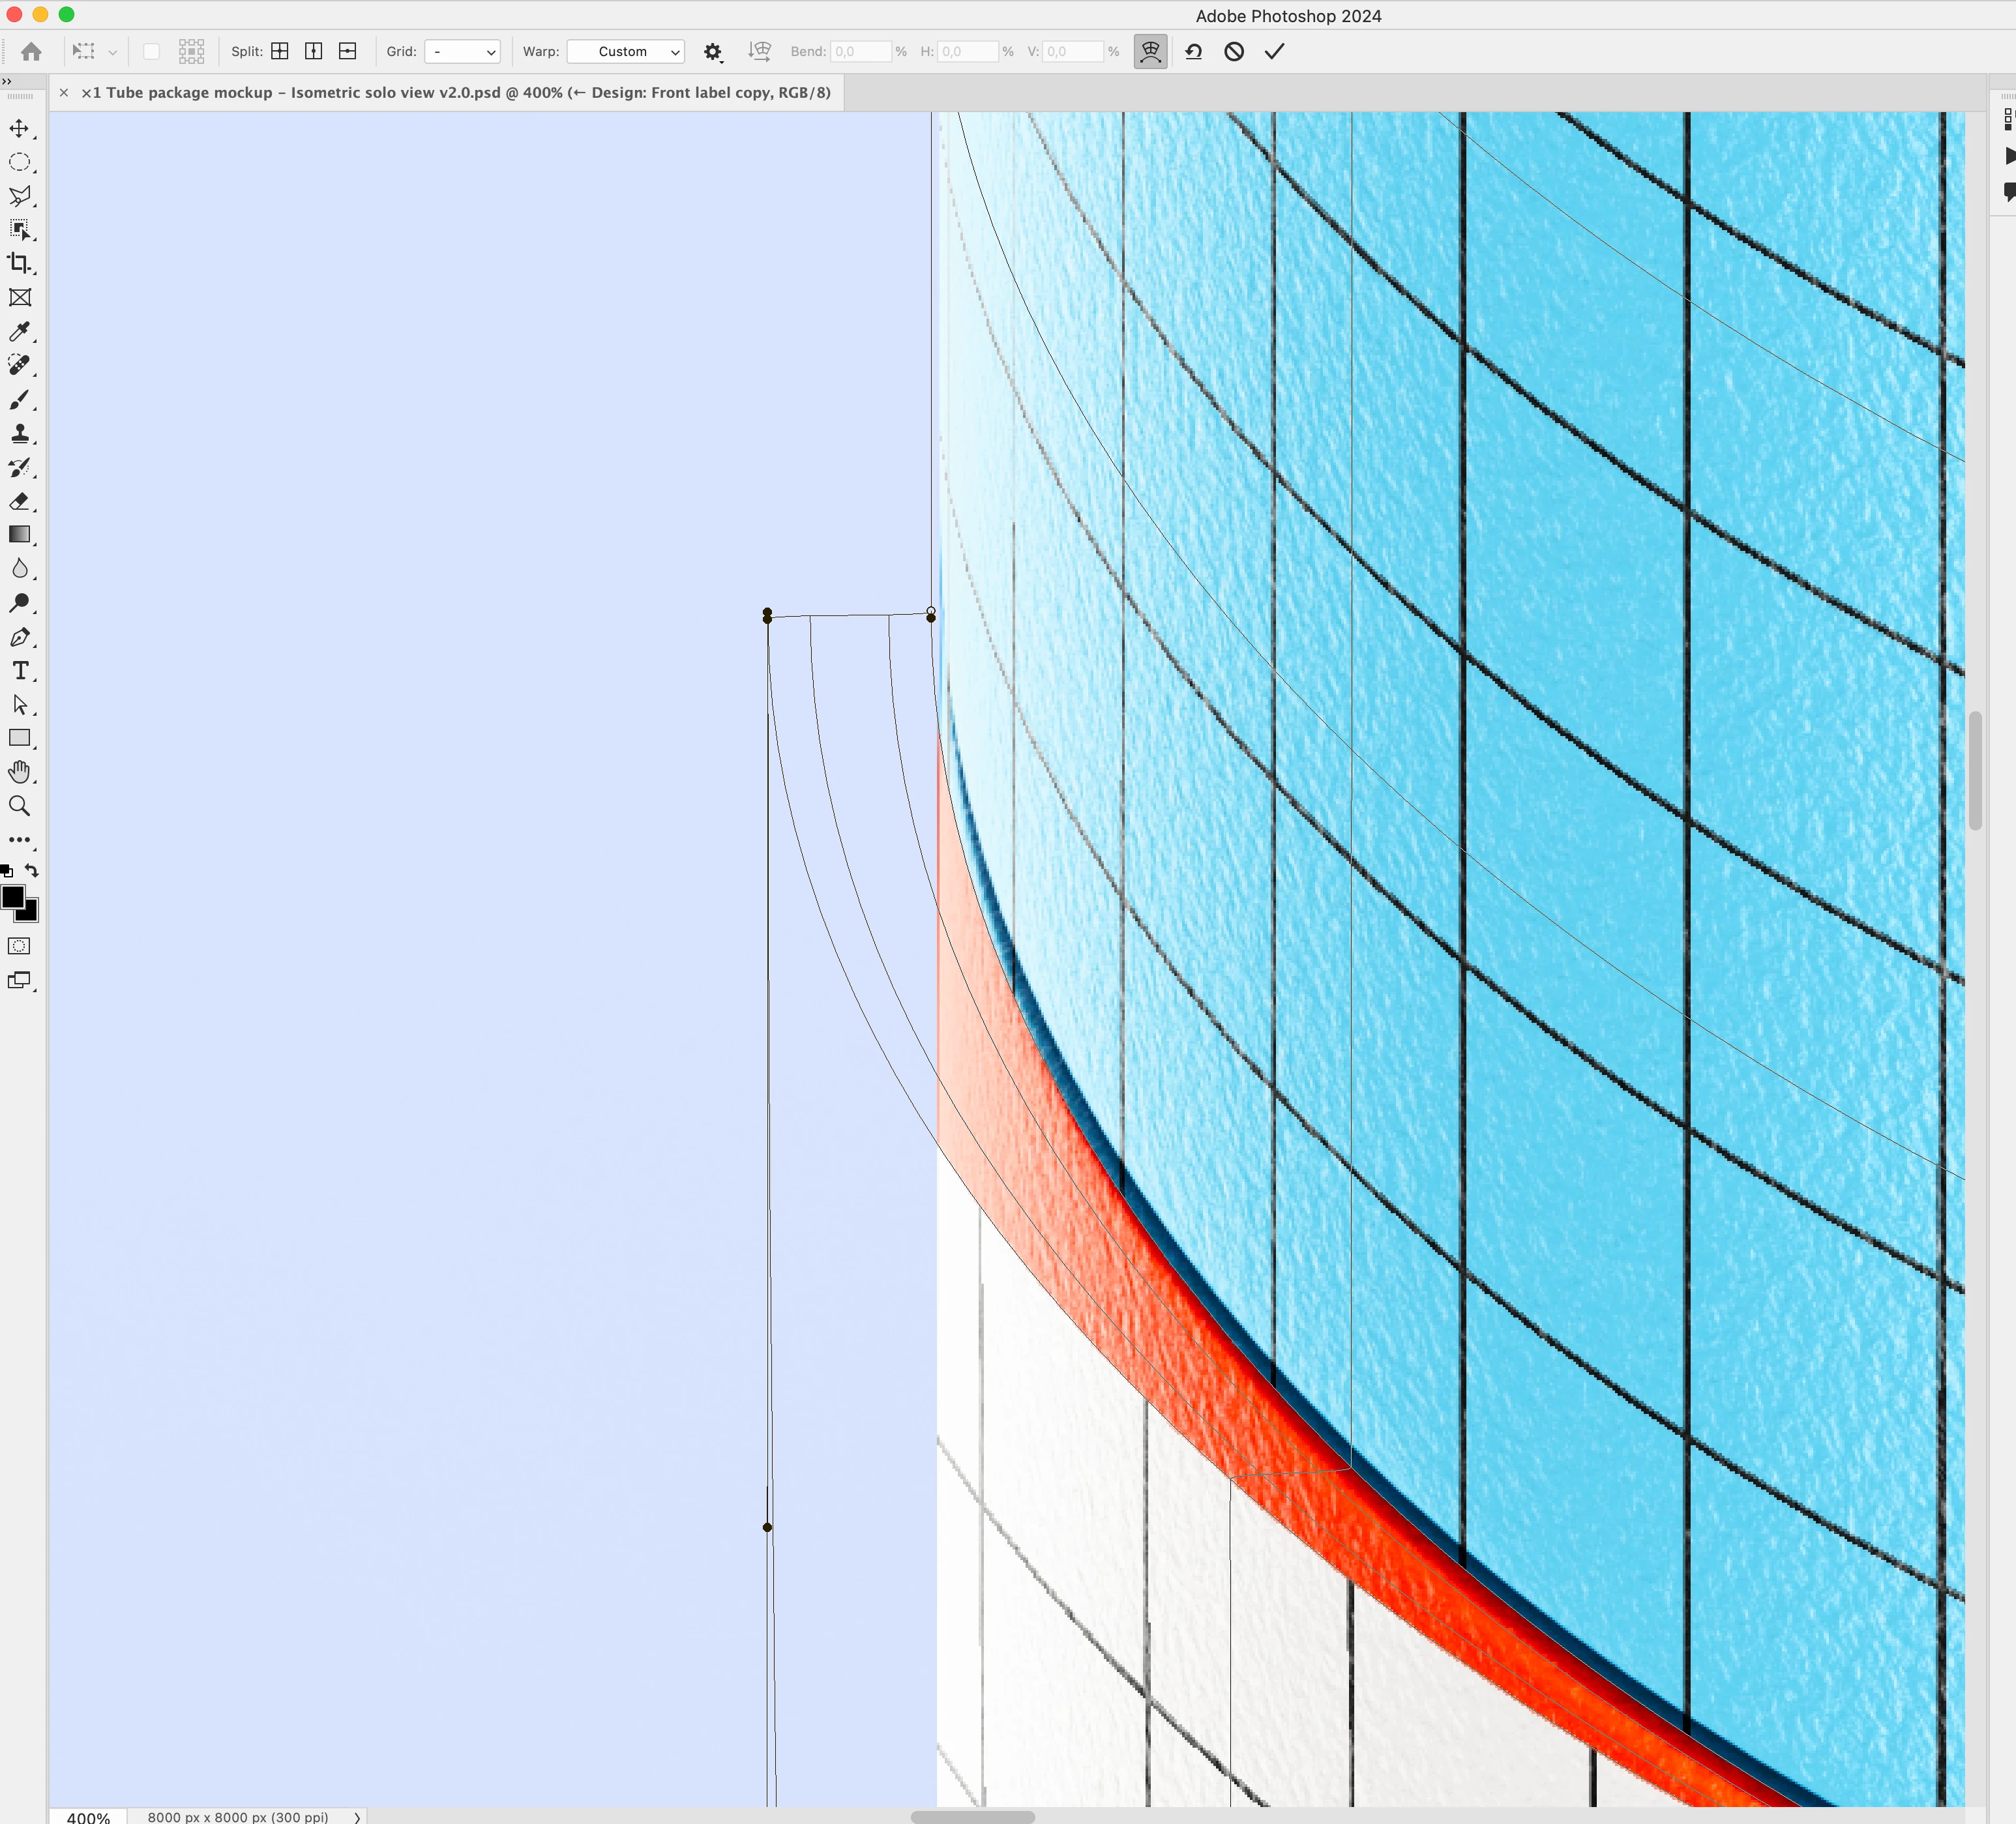Toggle the checkbox beside reference point icon
The image size is (2016, 1824).
pyautogui.click(x=152, y=51)
